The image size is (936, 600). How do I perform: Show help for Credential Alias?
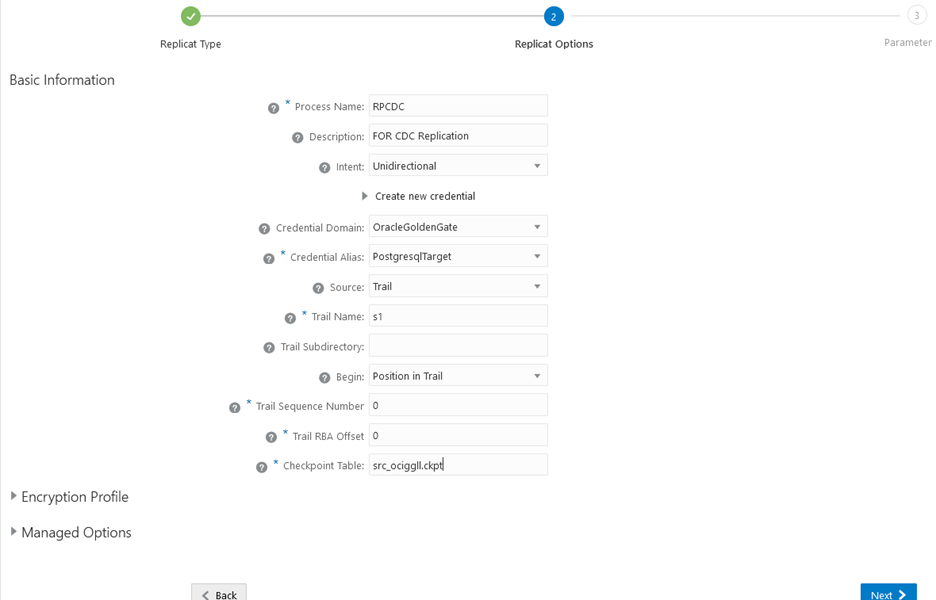click(x=268, y=259)
